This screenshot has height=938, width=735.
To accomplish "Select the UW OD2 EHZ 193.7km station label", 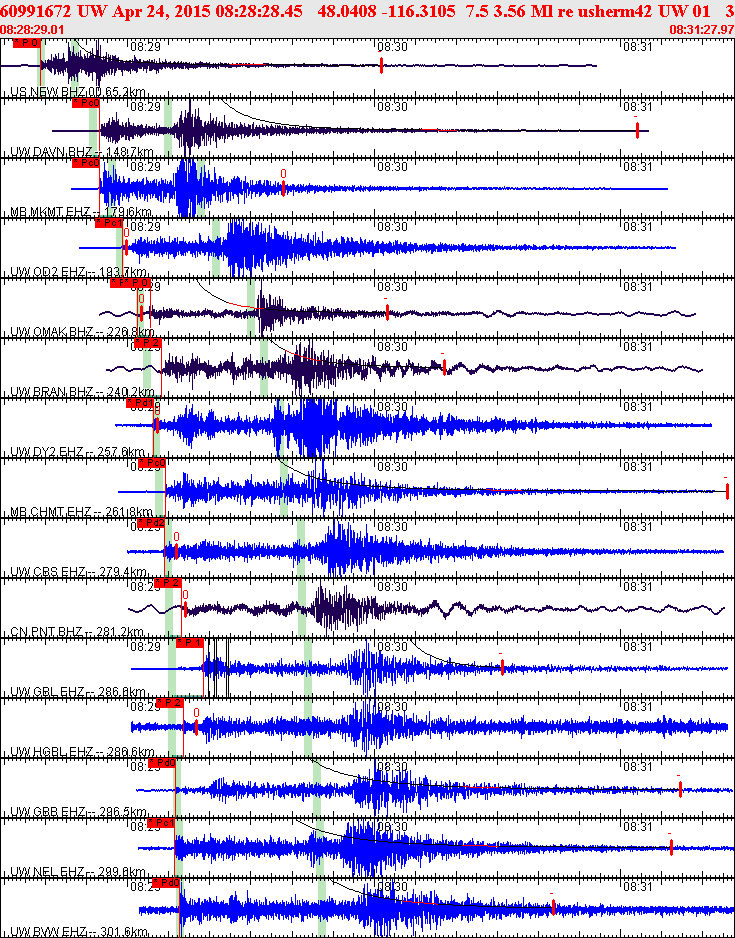I will tap(78, 272).
